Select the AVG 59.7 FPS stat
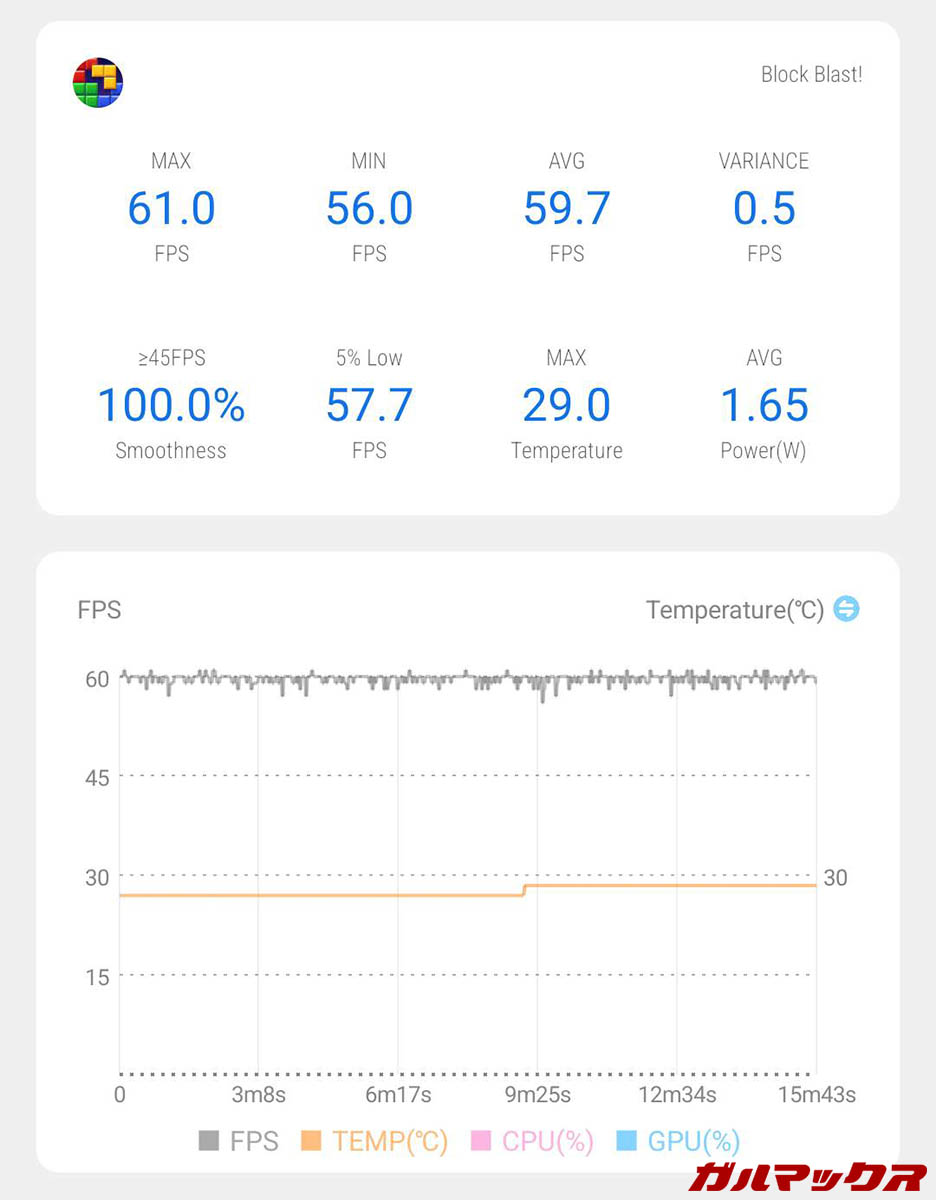The image size is (936, 1200). click(x=567, y=208)
